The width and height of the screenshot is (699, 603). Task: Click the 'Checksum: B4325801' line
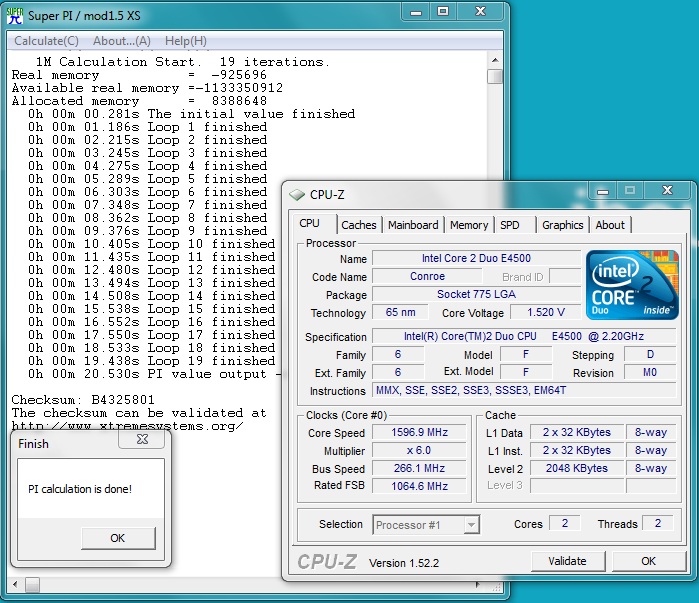coord(83,400)
